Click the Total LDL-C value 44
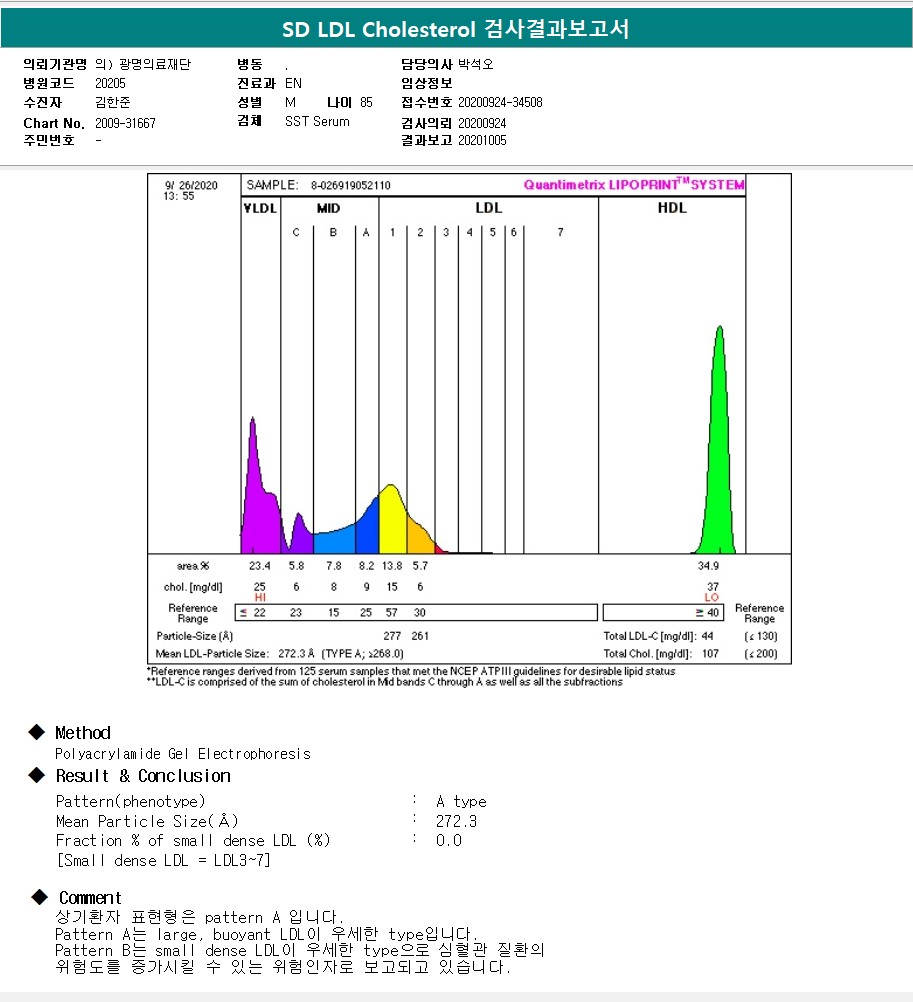This screenshot has height=1002, width=913. (707, 636)
